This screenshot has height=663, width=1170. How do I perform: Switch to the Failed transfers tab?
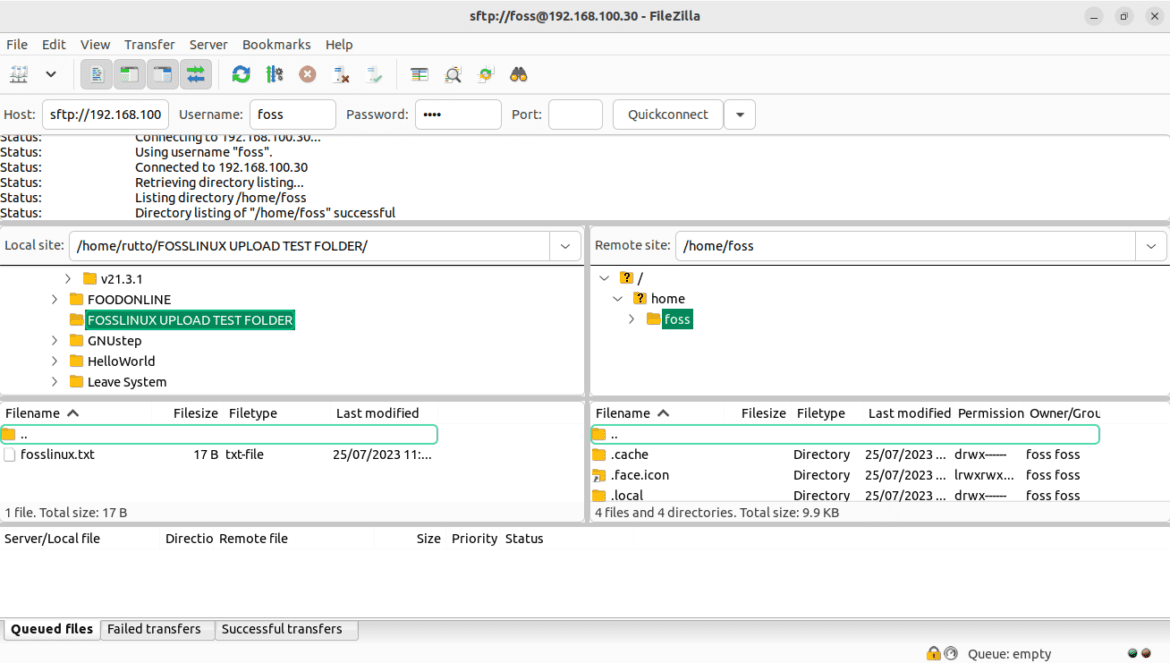(154, 630)
